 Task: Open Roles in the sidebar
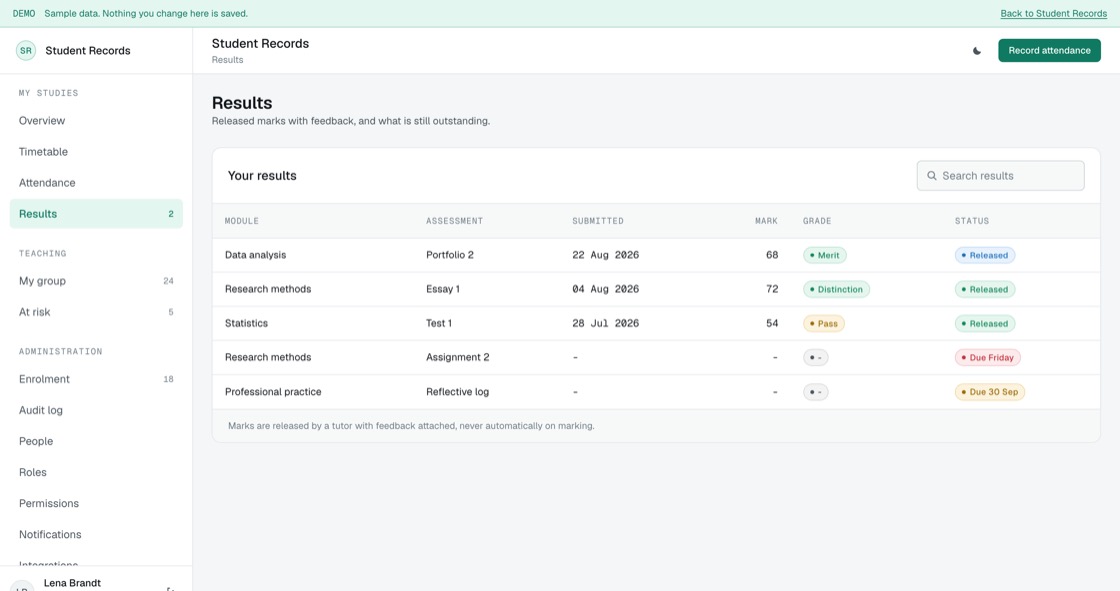pos(96,472)
